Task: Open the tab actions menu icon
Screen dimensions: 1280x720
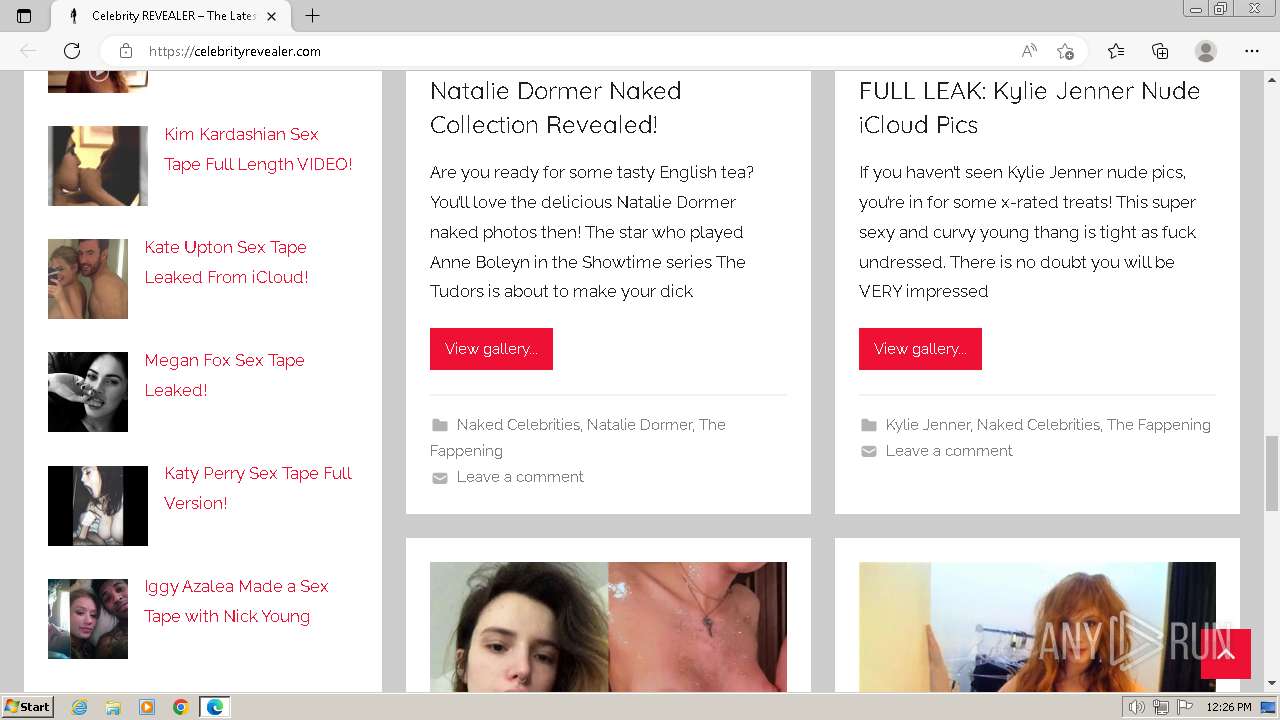Action: point(24,16)
